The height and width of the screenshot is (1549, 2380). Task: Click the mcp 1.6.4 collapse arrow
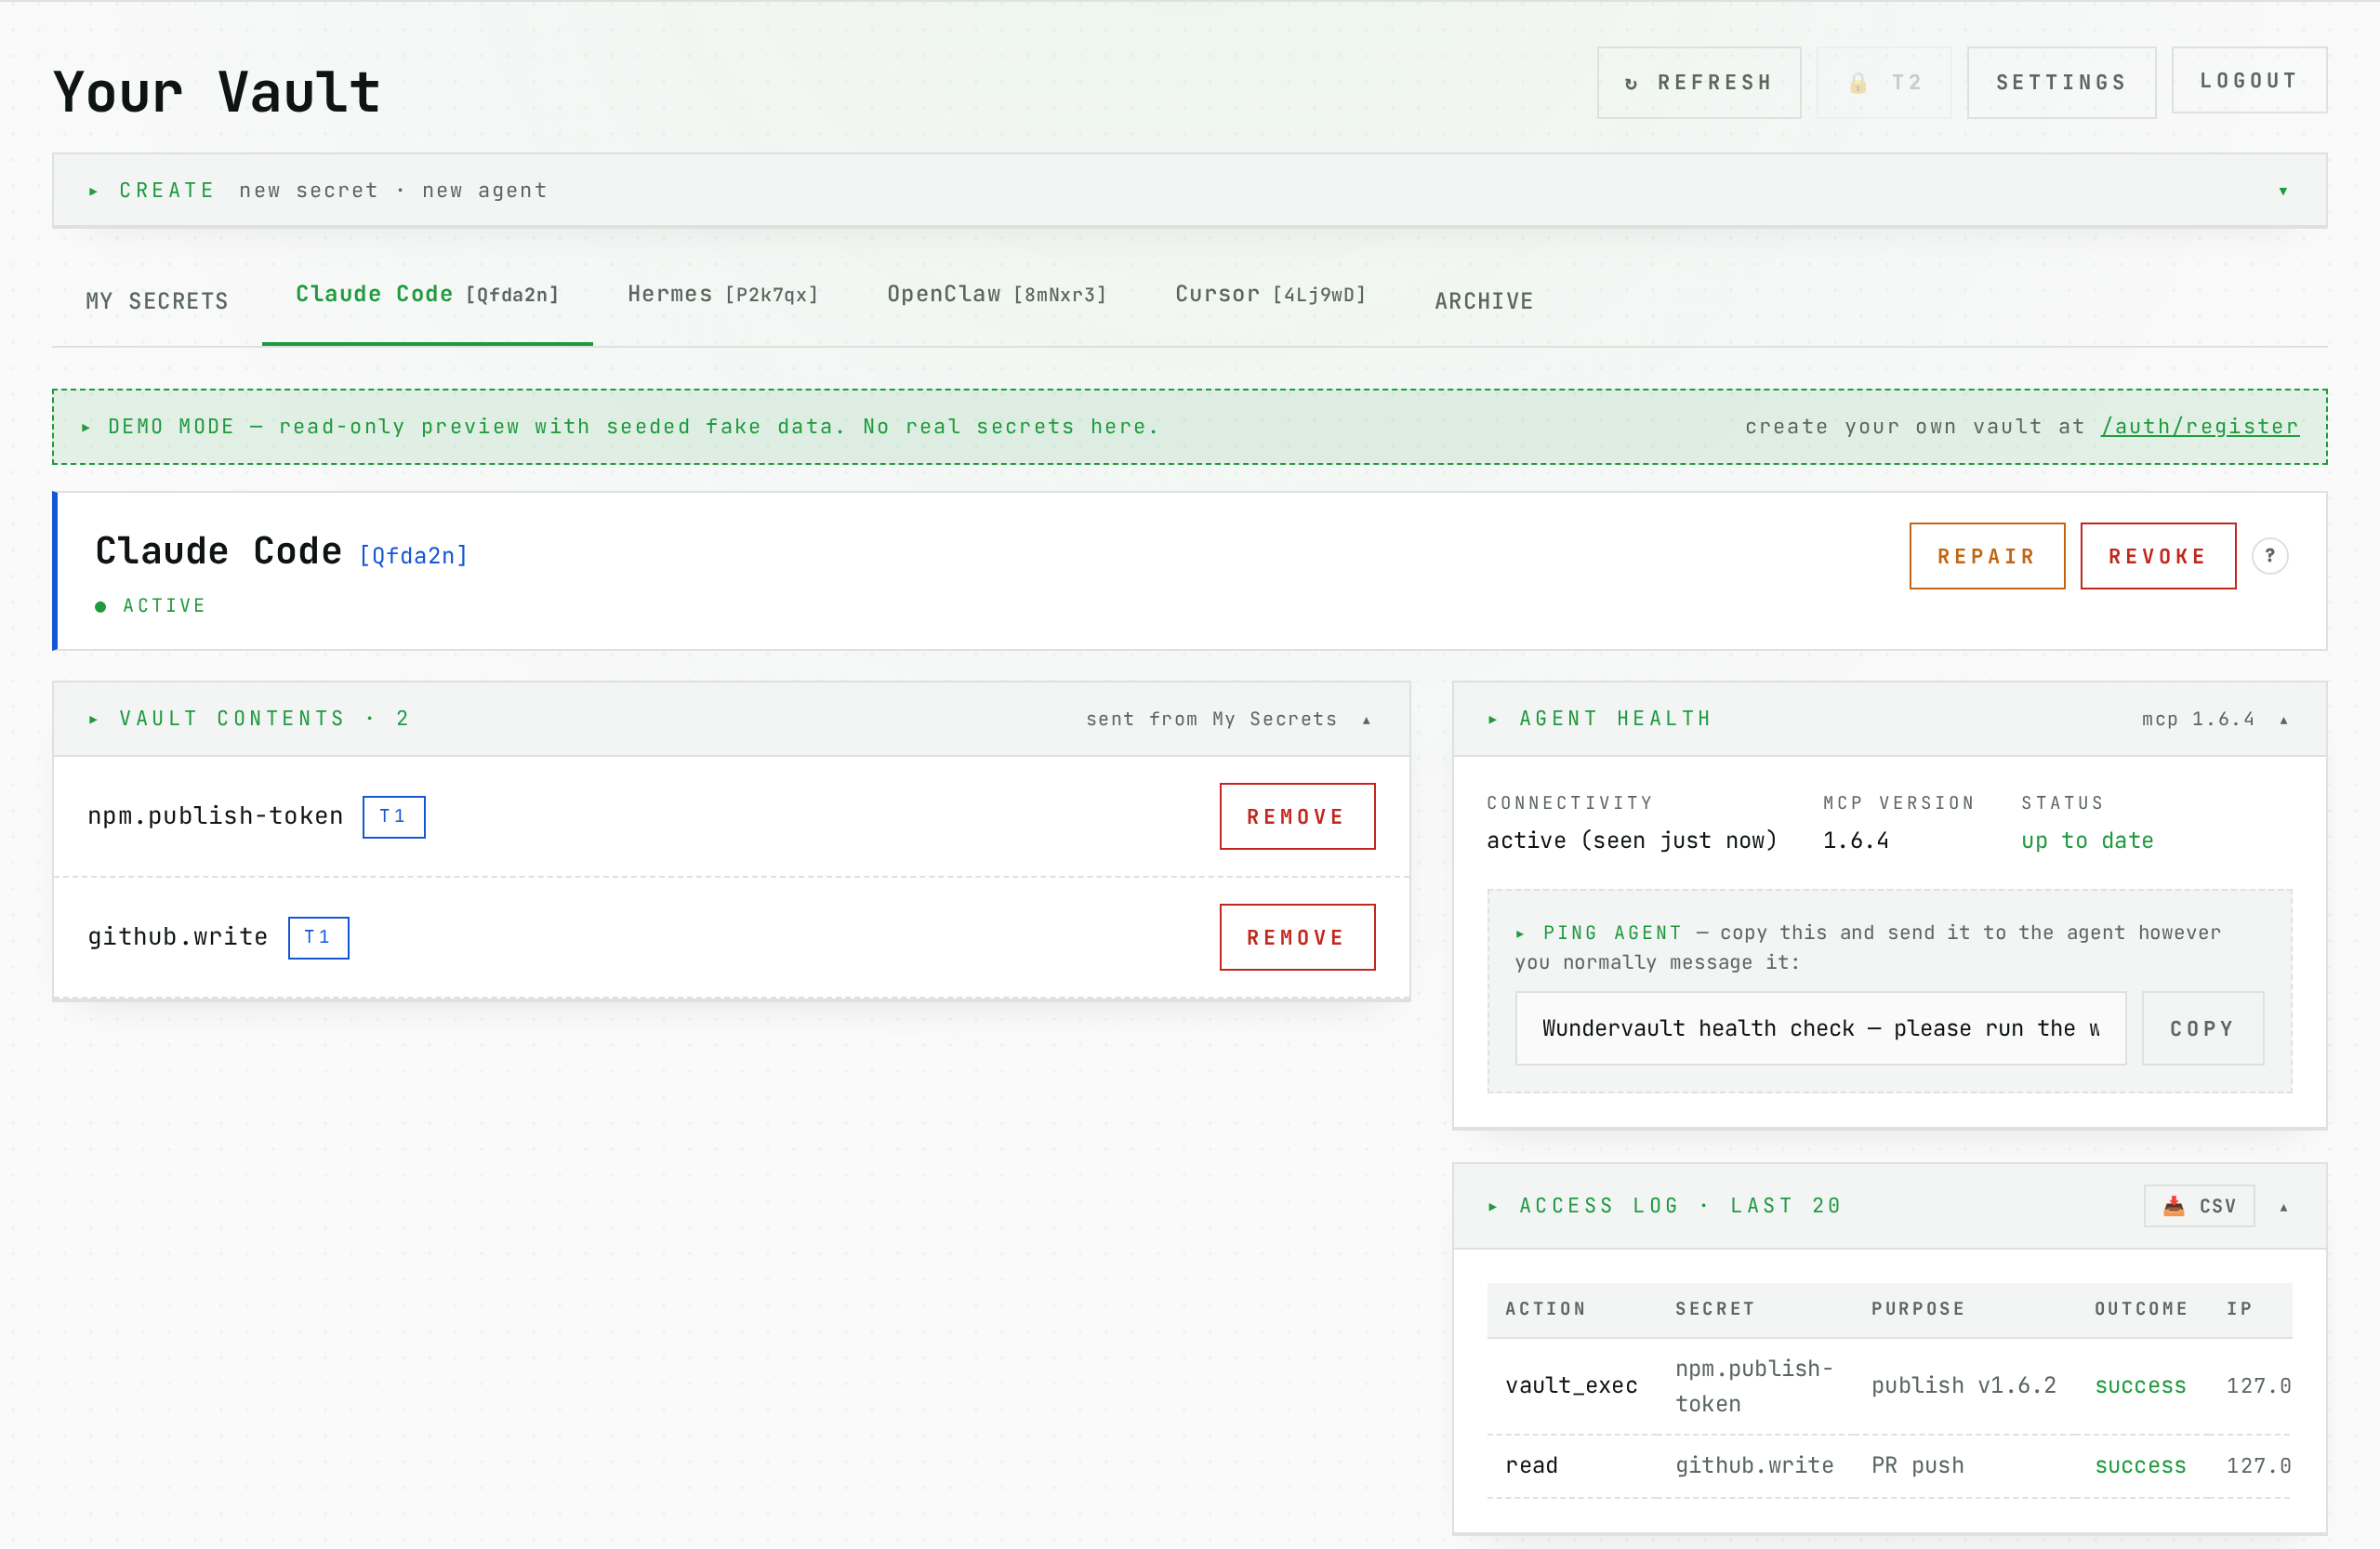[2283, 720]
